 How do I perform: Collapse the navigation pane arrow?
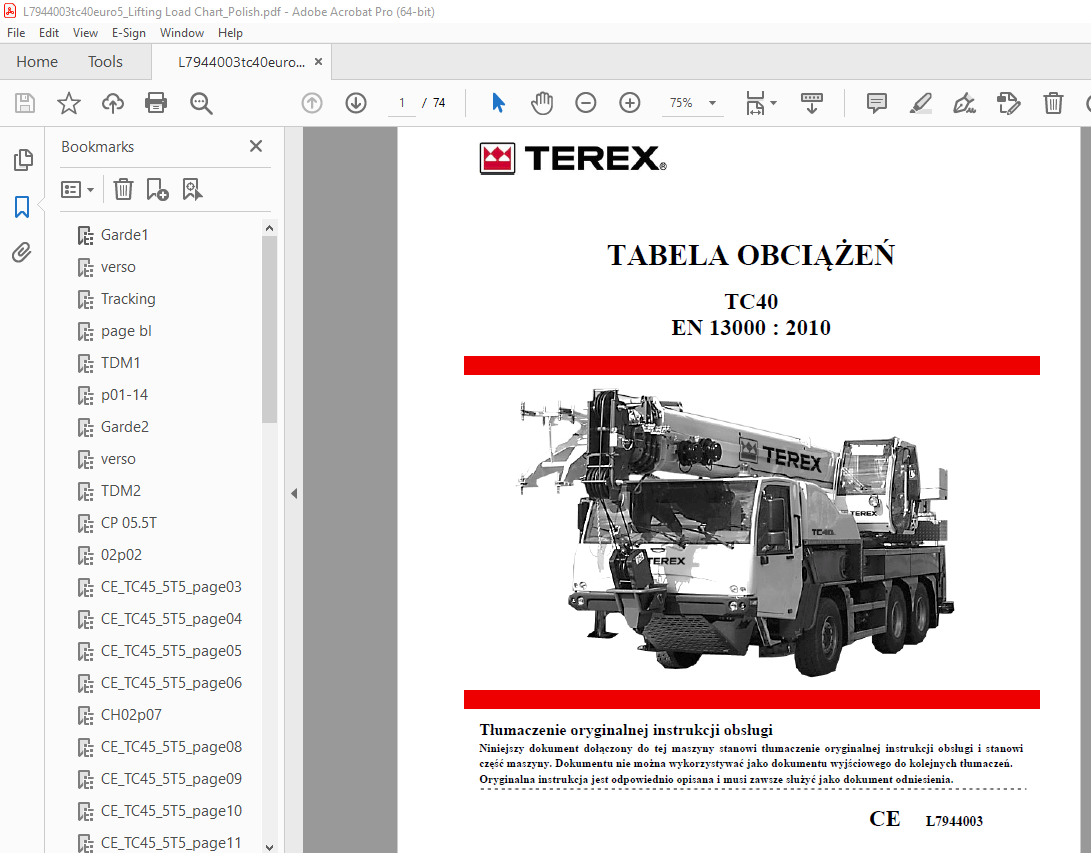294,493
